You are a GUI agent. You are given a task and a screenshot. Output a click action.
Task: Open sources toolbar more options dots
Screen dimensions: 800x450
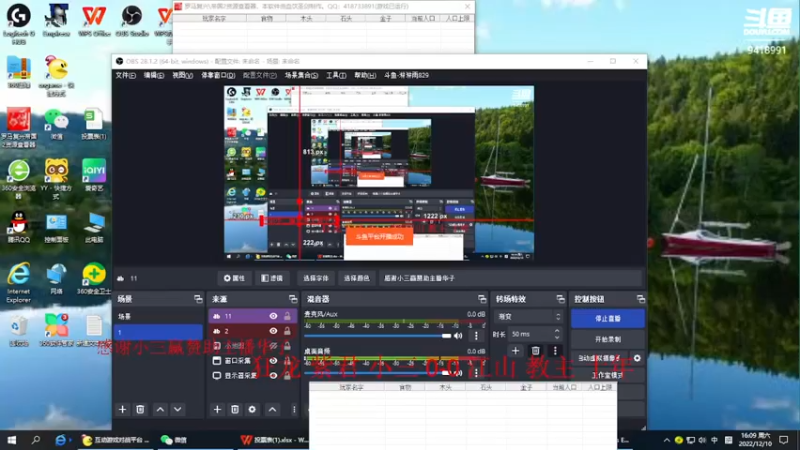(294, 409)
